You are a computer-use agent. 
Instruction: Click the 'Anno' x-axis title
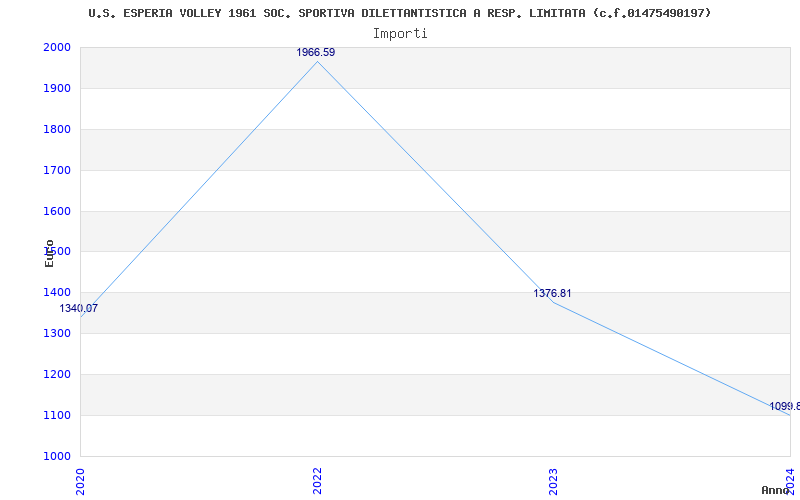[x=776, y=490]
